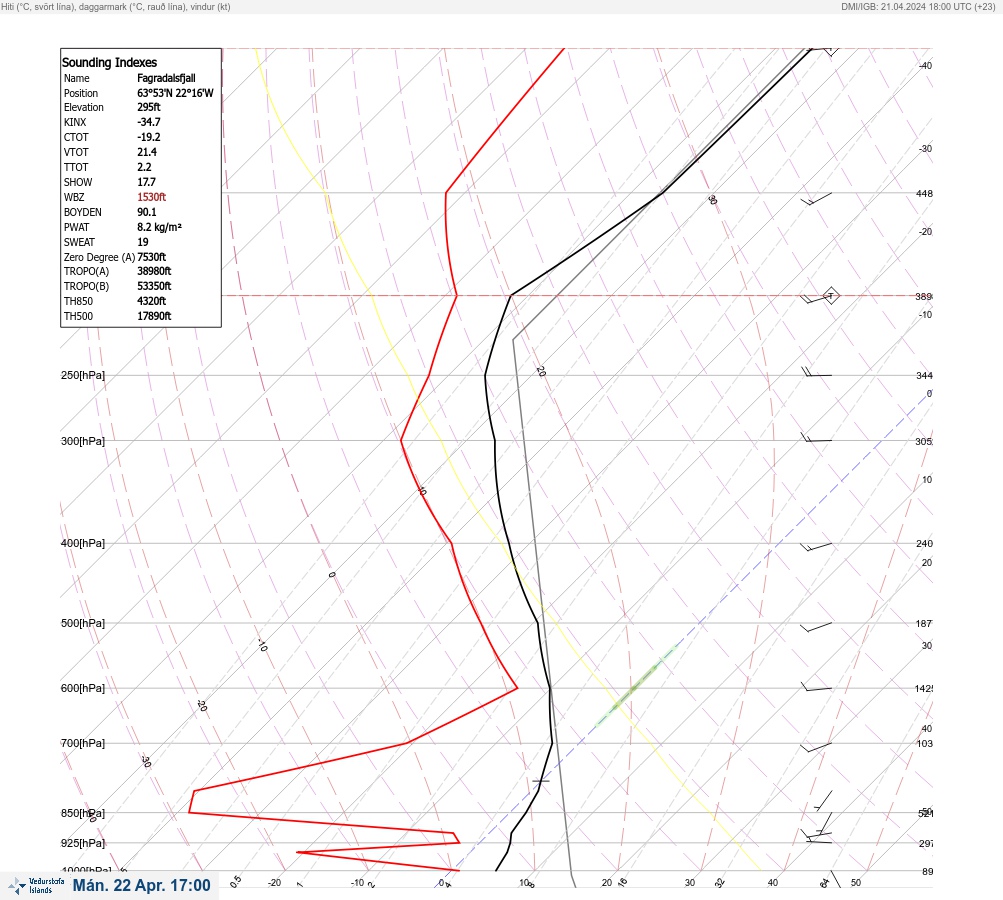
Task: Click the PWAT value '8.2 kg/m²'
Action: [x=159, y=227]
